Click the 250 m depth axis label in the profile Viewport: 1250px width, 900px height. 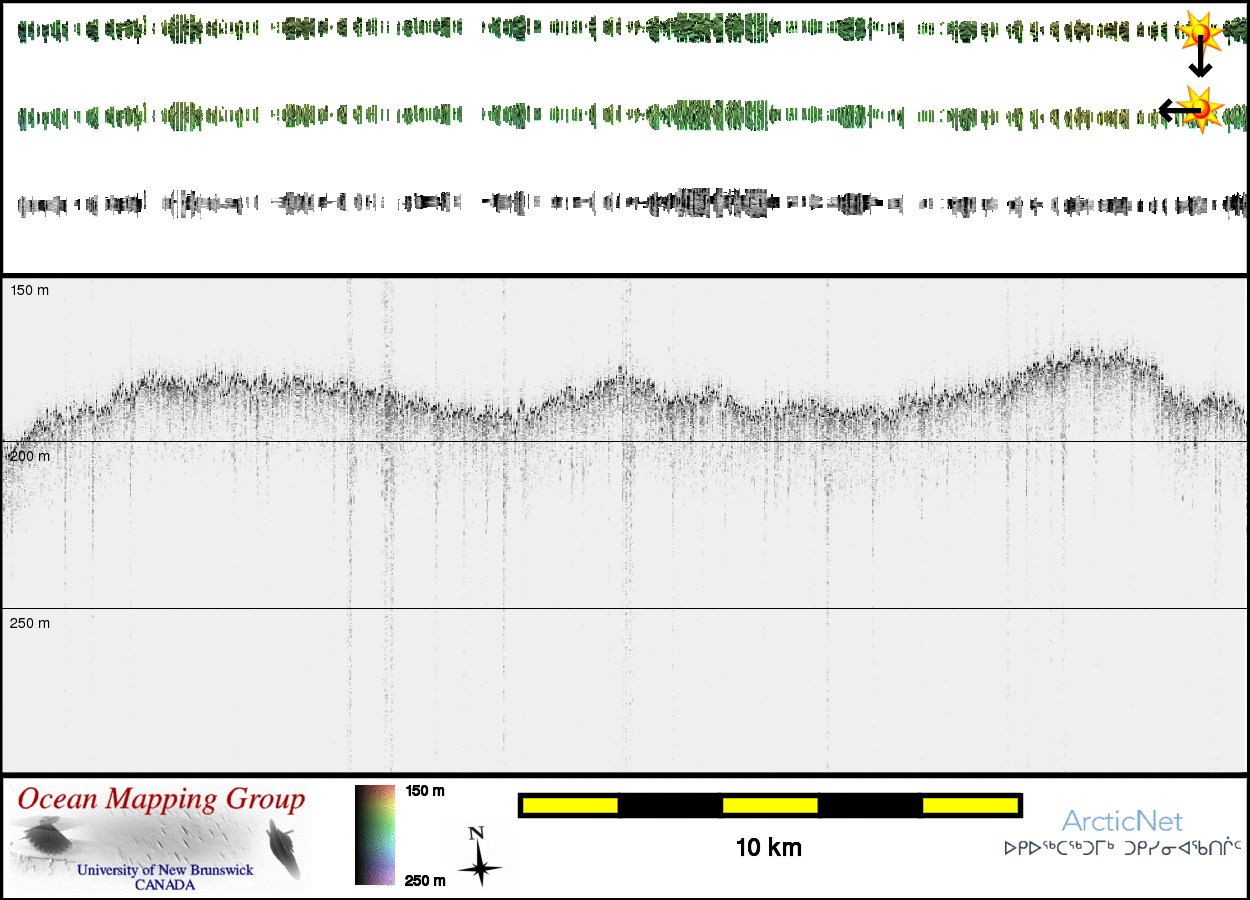(30, 623)
